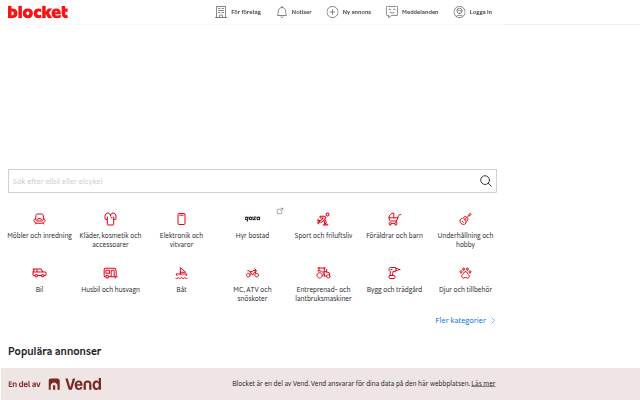Screen dimensions: 640x400
Task: Open Elektronik och vitvaror phone icon
Action: pos(181,219)
